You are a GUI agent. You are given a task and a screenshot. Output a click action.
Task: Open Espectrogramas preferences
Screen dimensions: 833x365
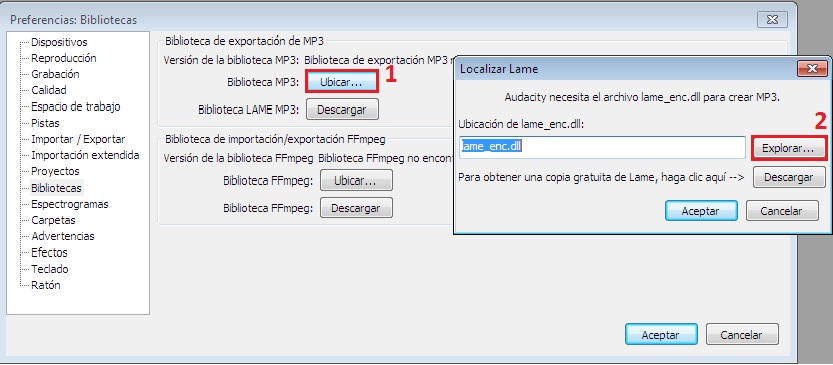coord(70,204)
